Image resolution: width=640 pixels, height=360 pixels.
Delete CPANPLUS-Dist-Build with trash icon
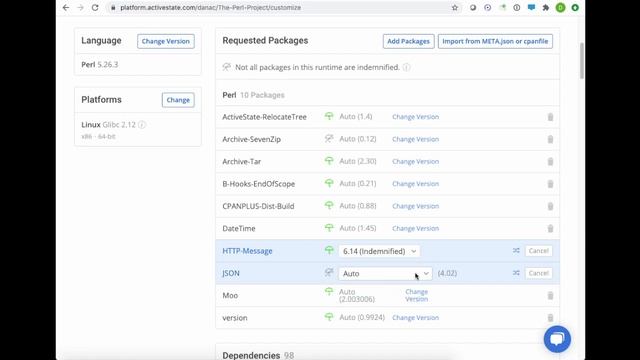coord(550,206)
